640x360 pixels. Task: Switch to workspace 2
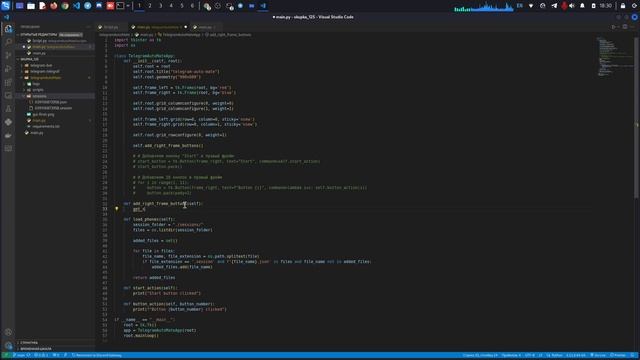pos(150,6)
